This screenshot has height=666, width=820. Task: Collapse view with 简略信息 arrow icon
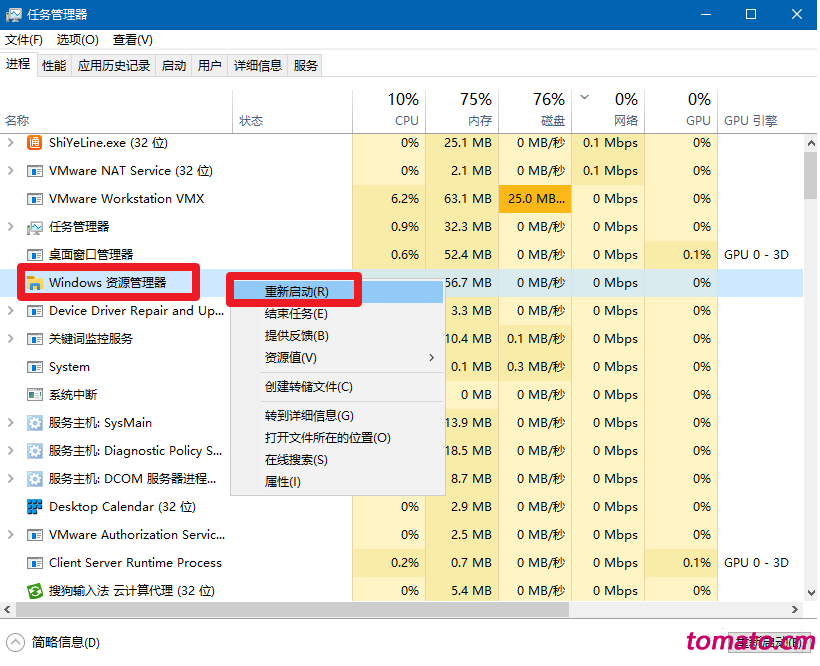tap(15, 642)
